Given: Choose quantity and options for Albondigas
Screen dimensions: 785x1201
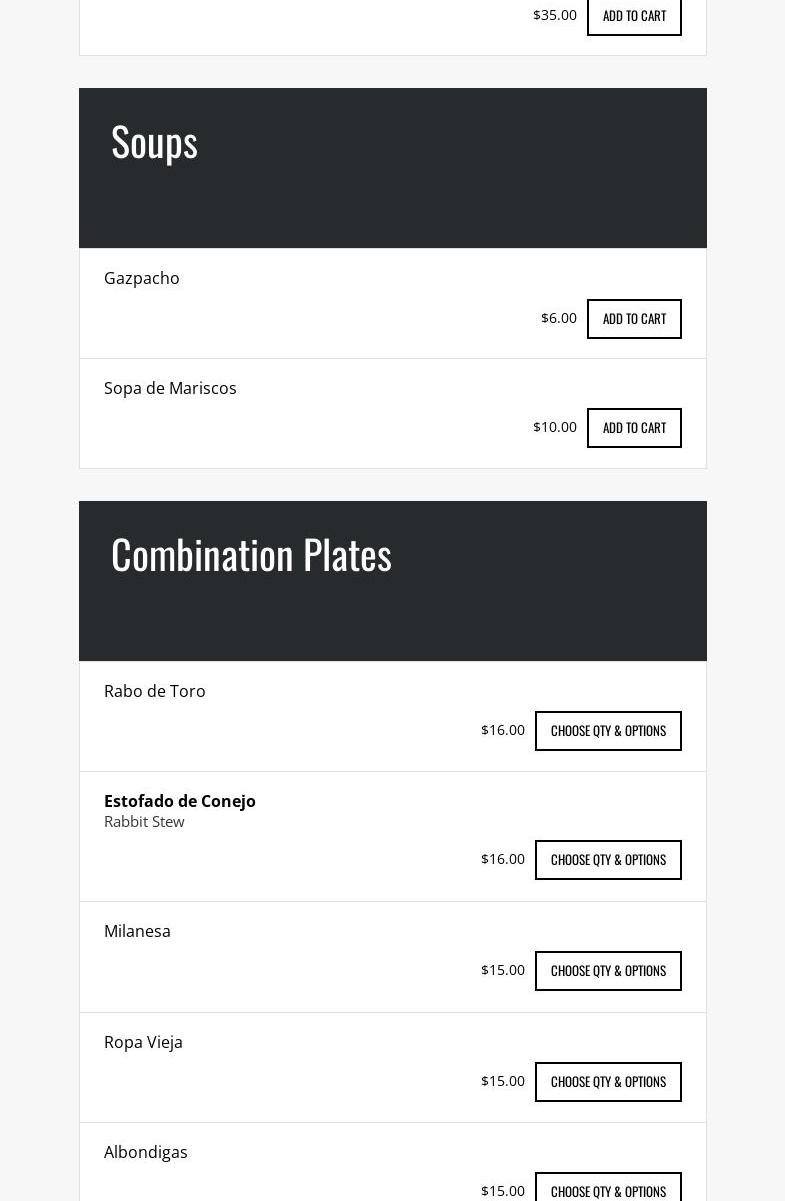Looking at the screenshot, I should coord(608,1190).
